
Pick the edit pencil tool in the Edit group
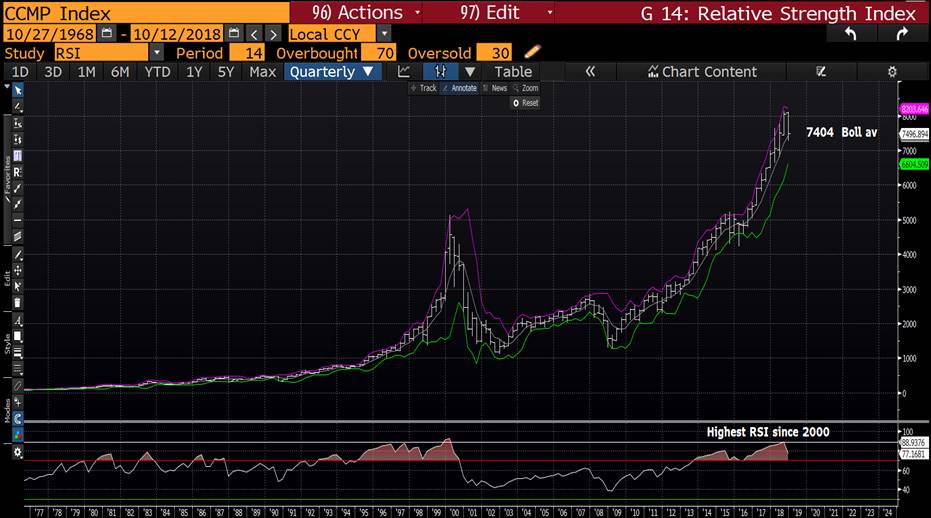point(18,255)
